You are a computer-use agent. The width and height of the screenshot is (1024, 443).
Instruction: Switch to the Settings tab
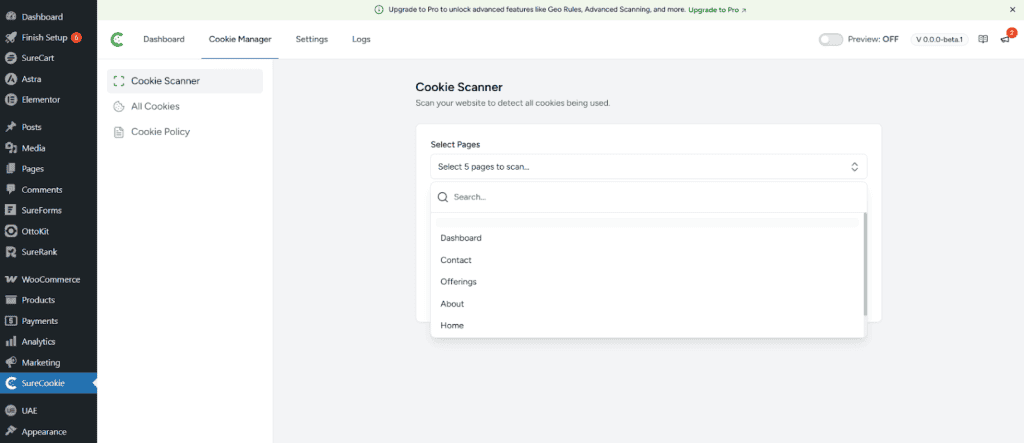[312, 39]
